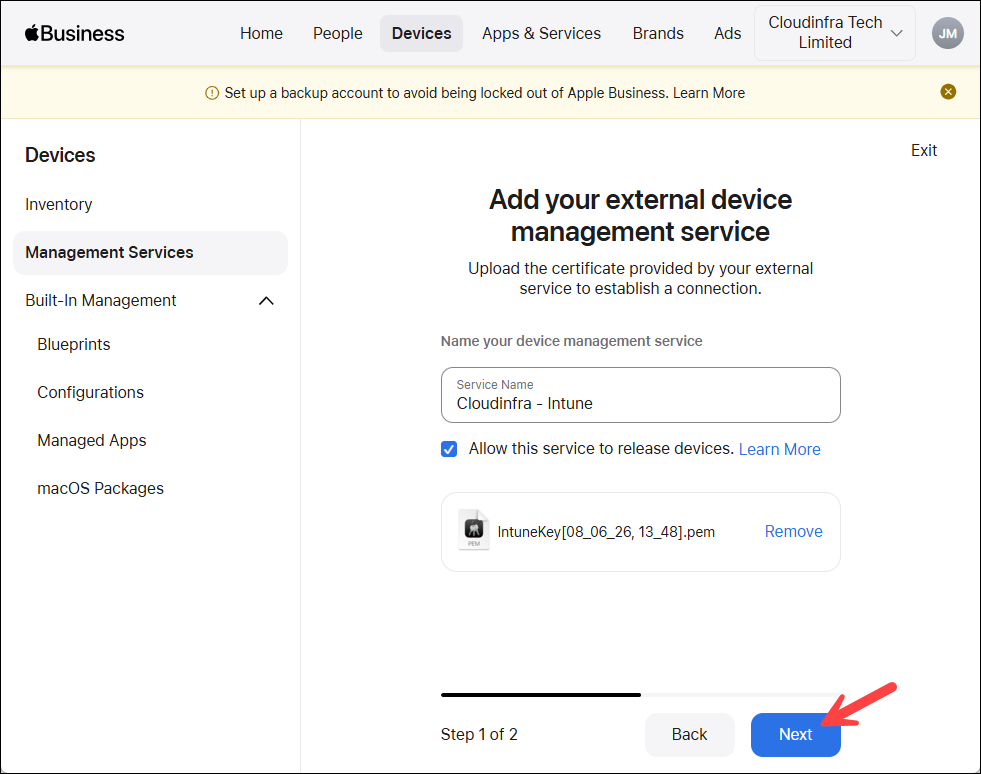
Task: Click the IntuneKey[08_06_26, 13_48].pem filename
Action: 606,532
